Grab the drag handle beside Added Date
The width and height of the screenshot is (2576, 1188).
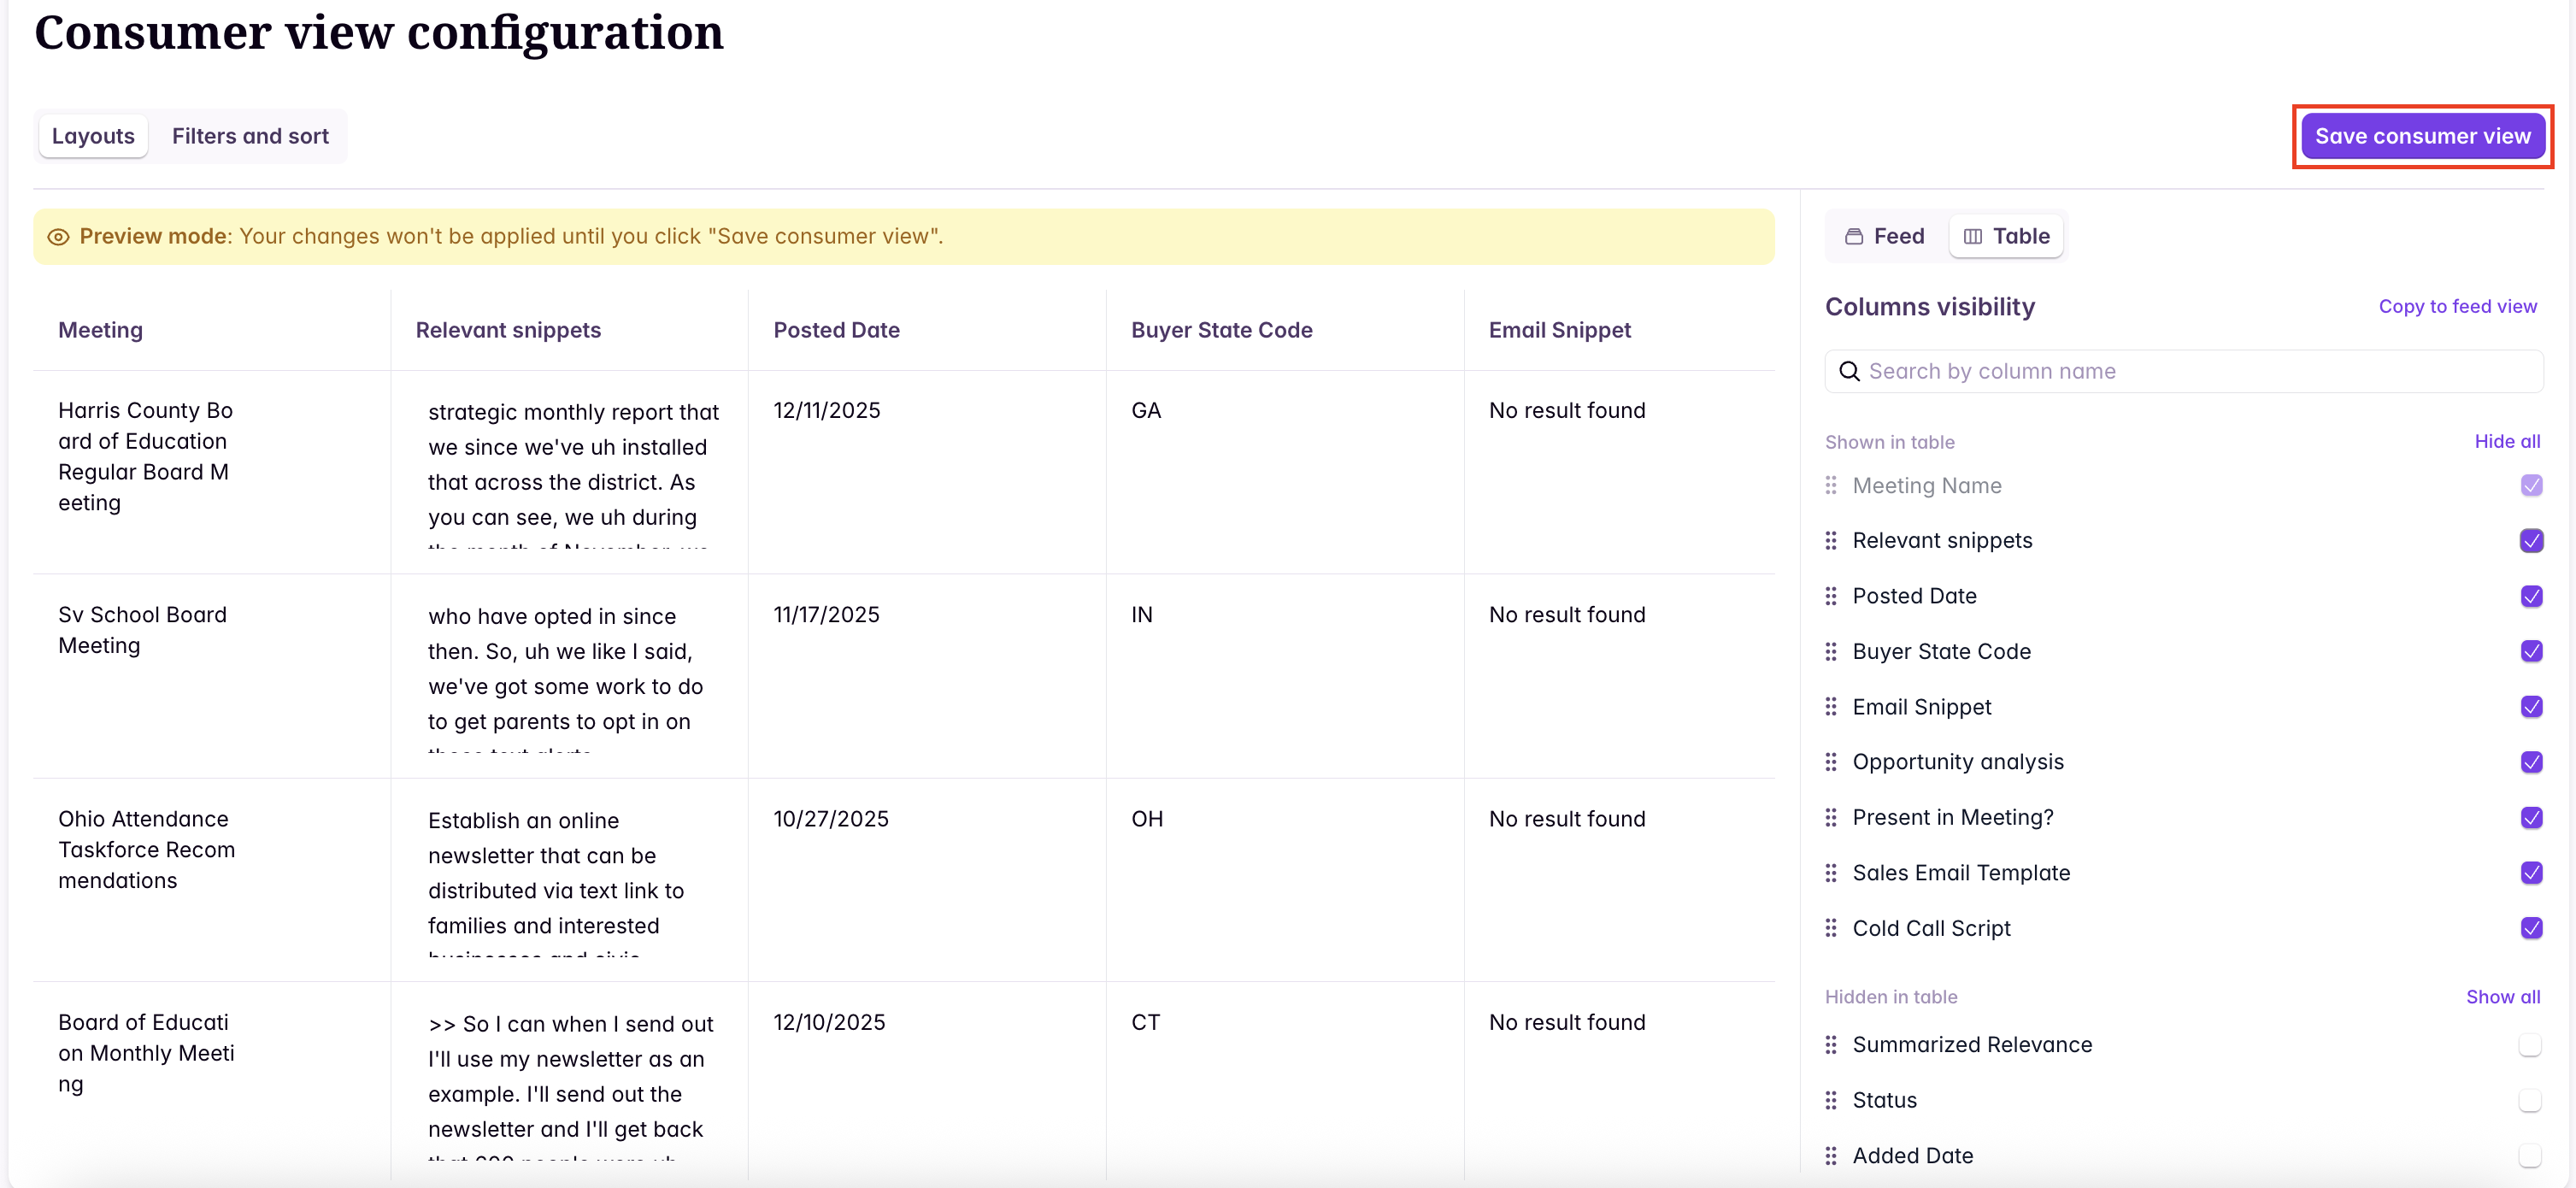pyautogui.click(x=1831, y=1155)
